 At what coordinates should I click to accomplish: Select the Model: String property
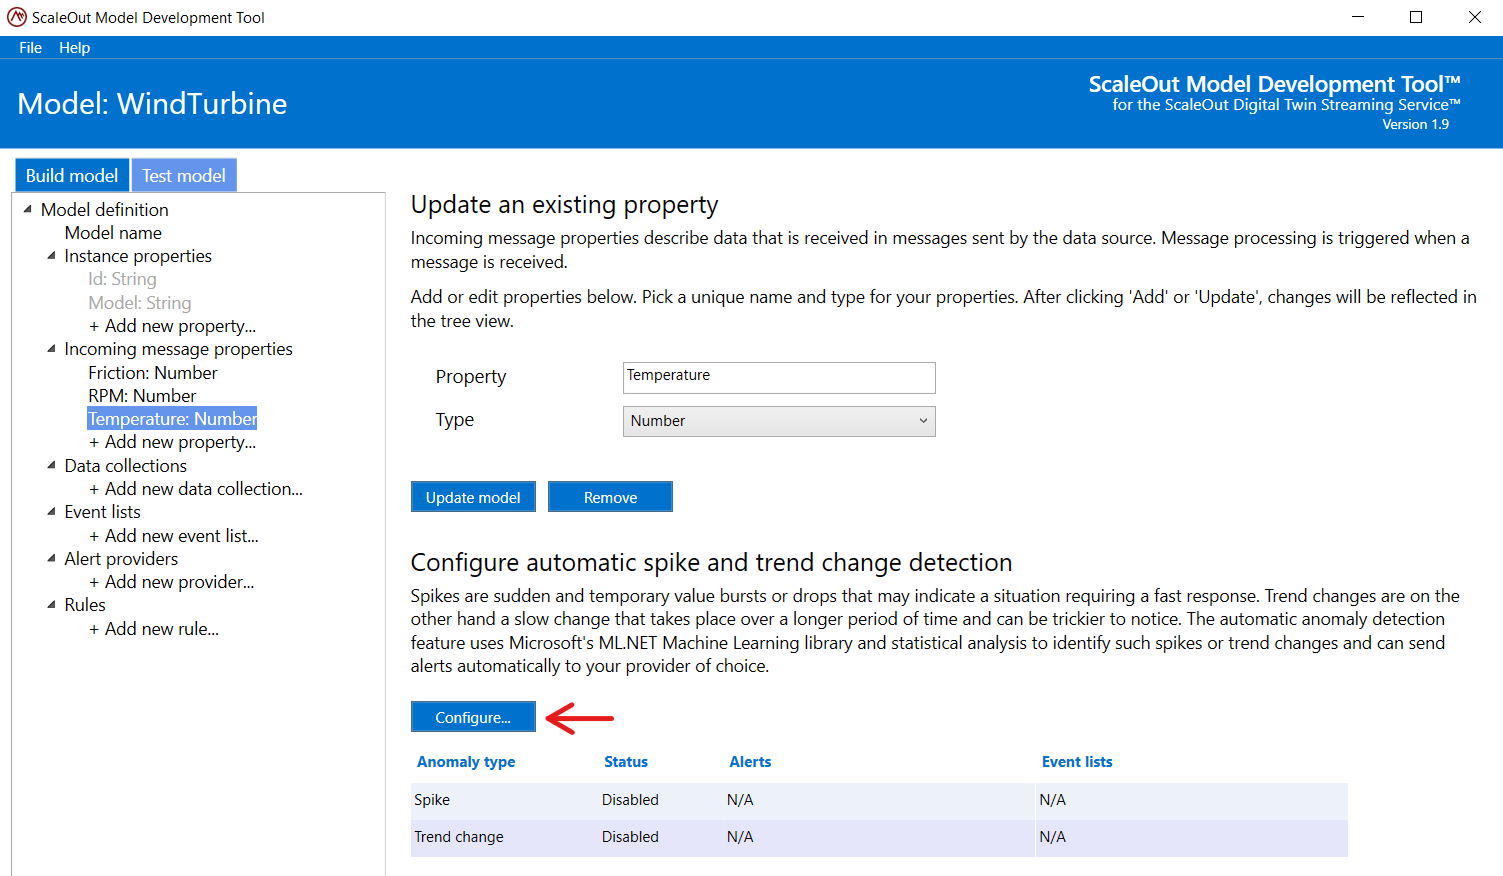point(140,302)
